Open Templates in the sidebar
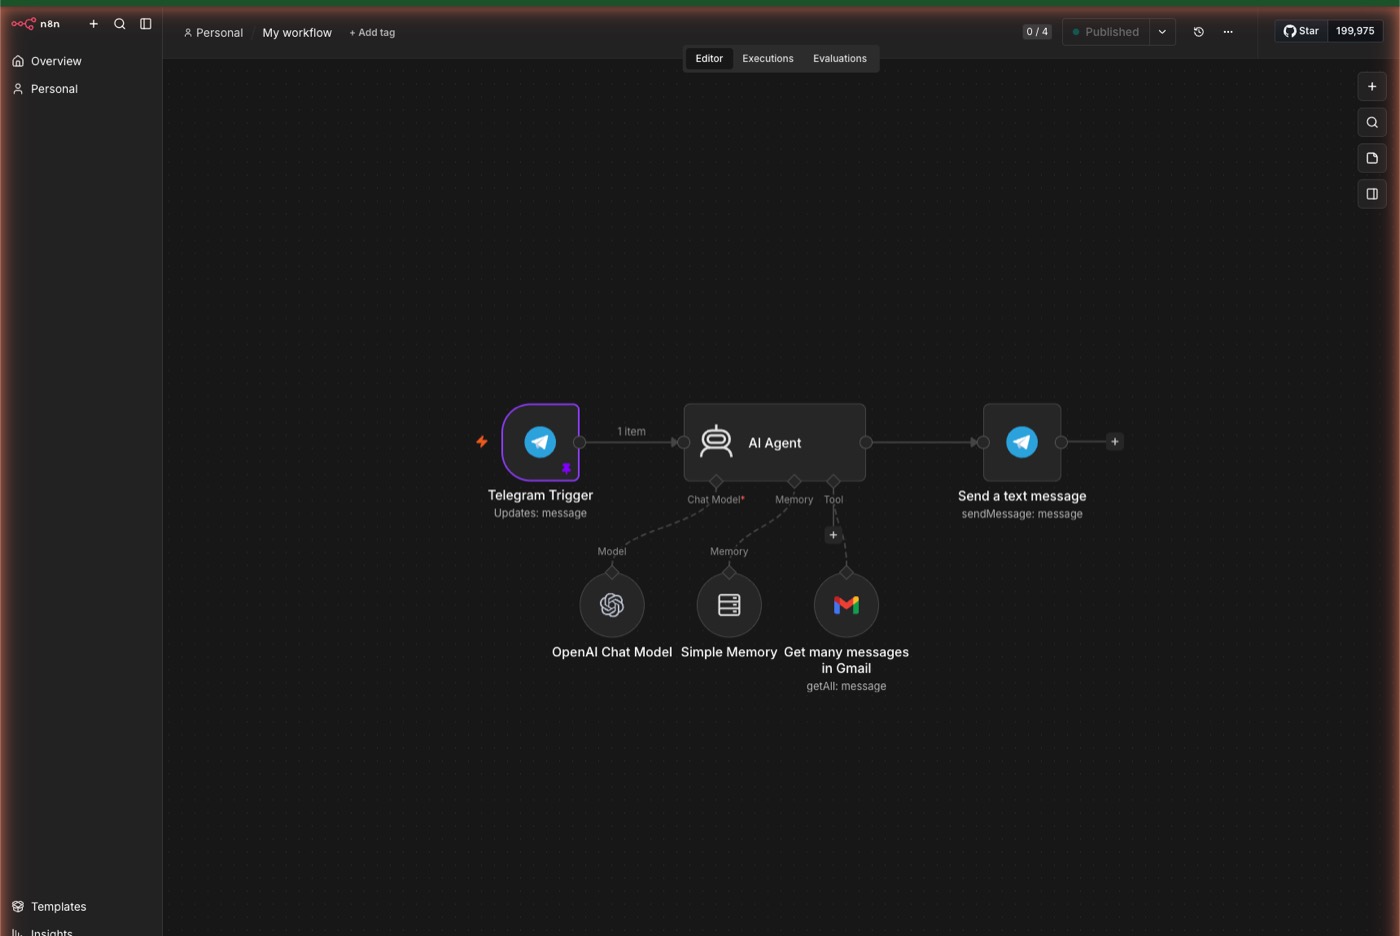 pyautogui.click(x=81, y=907)
